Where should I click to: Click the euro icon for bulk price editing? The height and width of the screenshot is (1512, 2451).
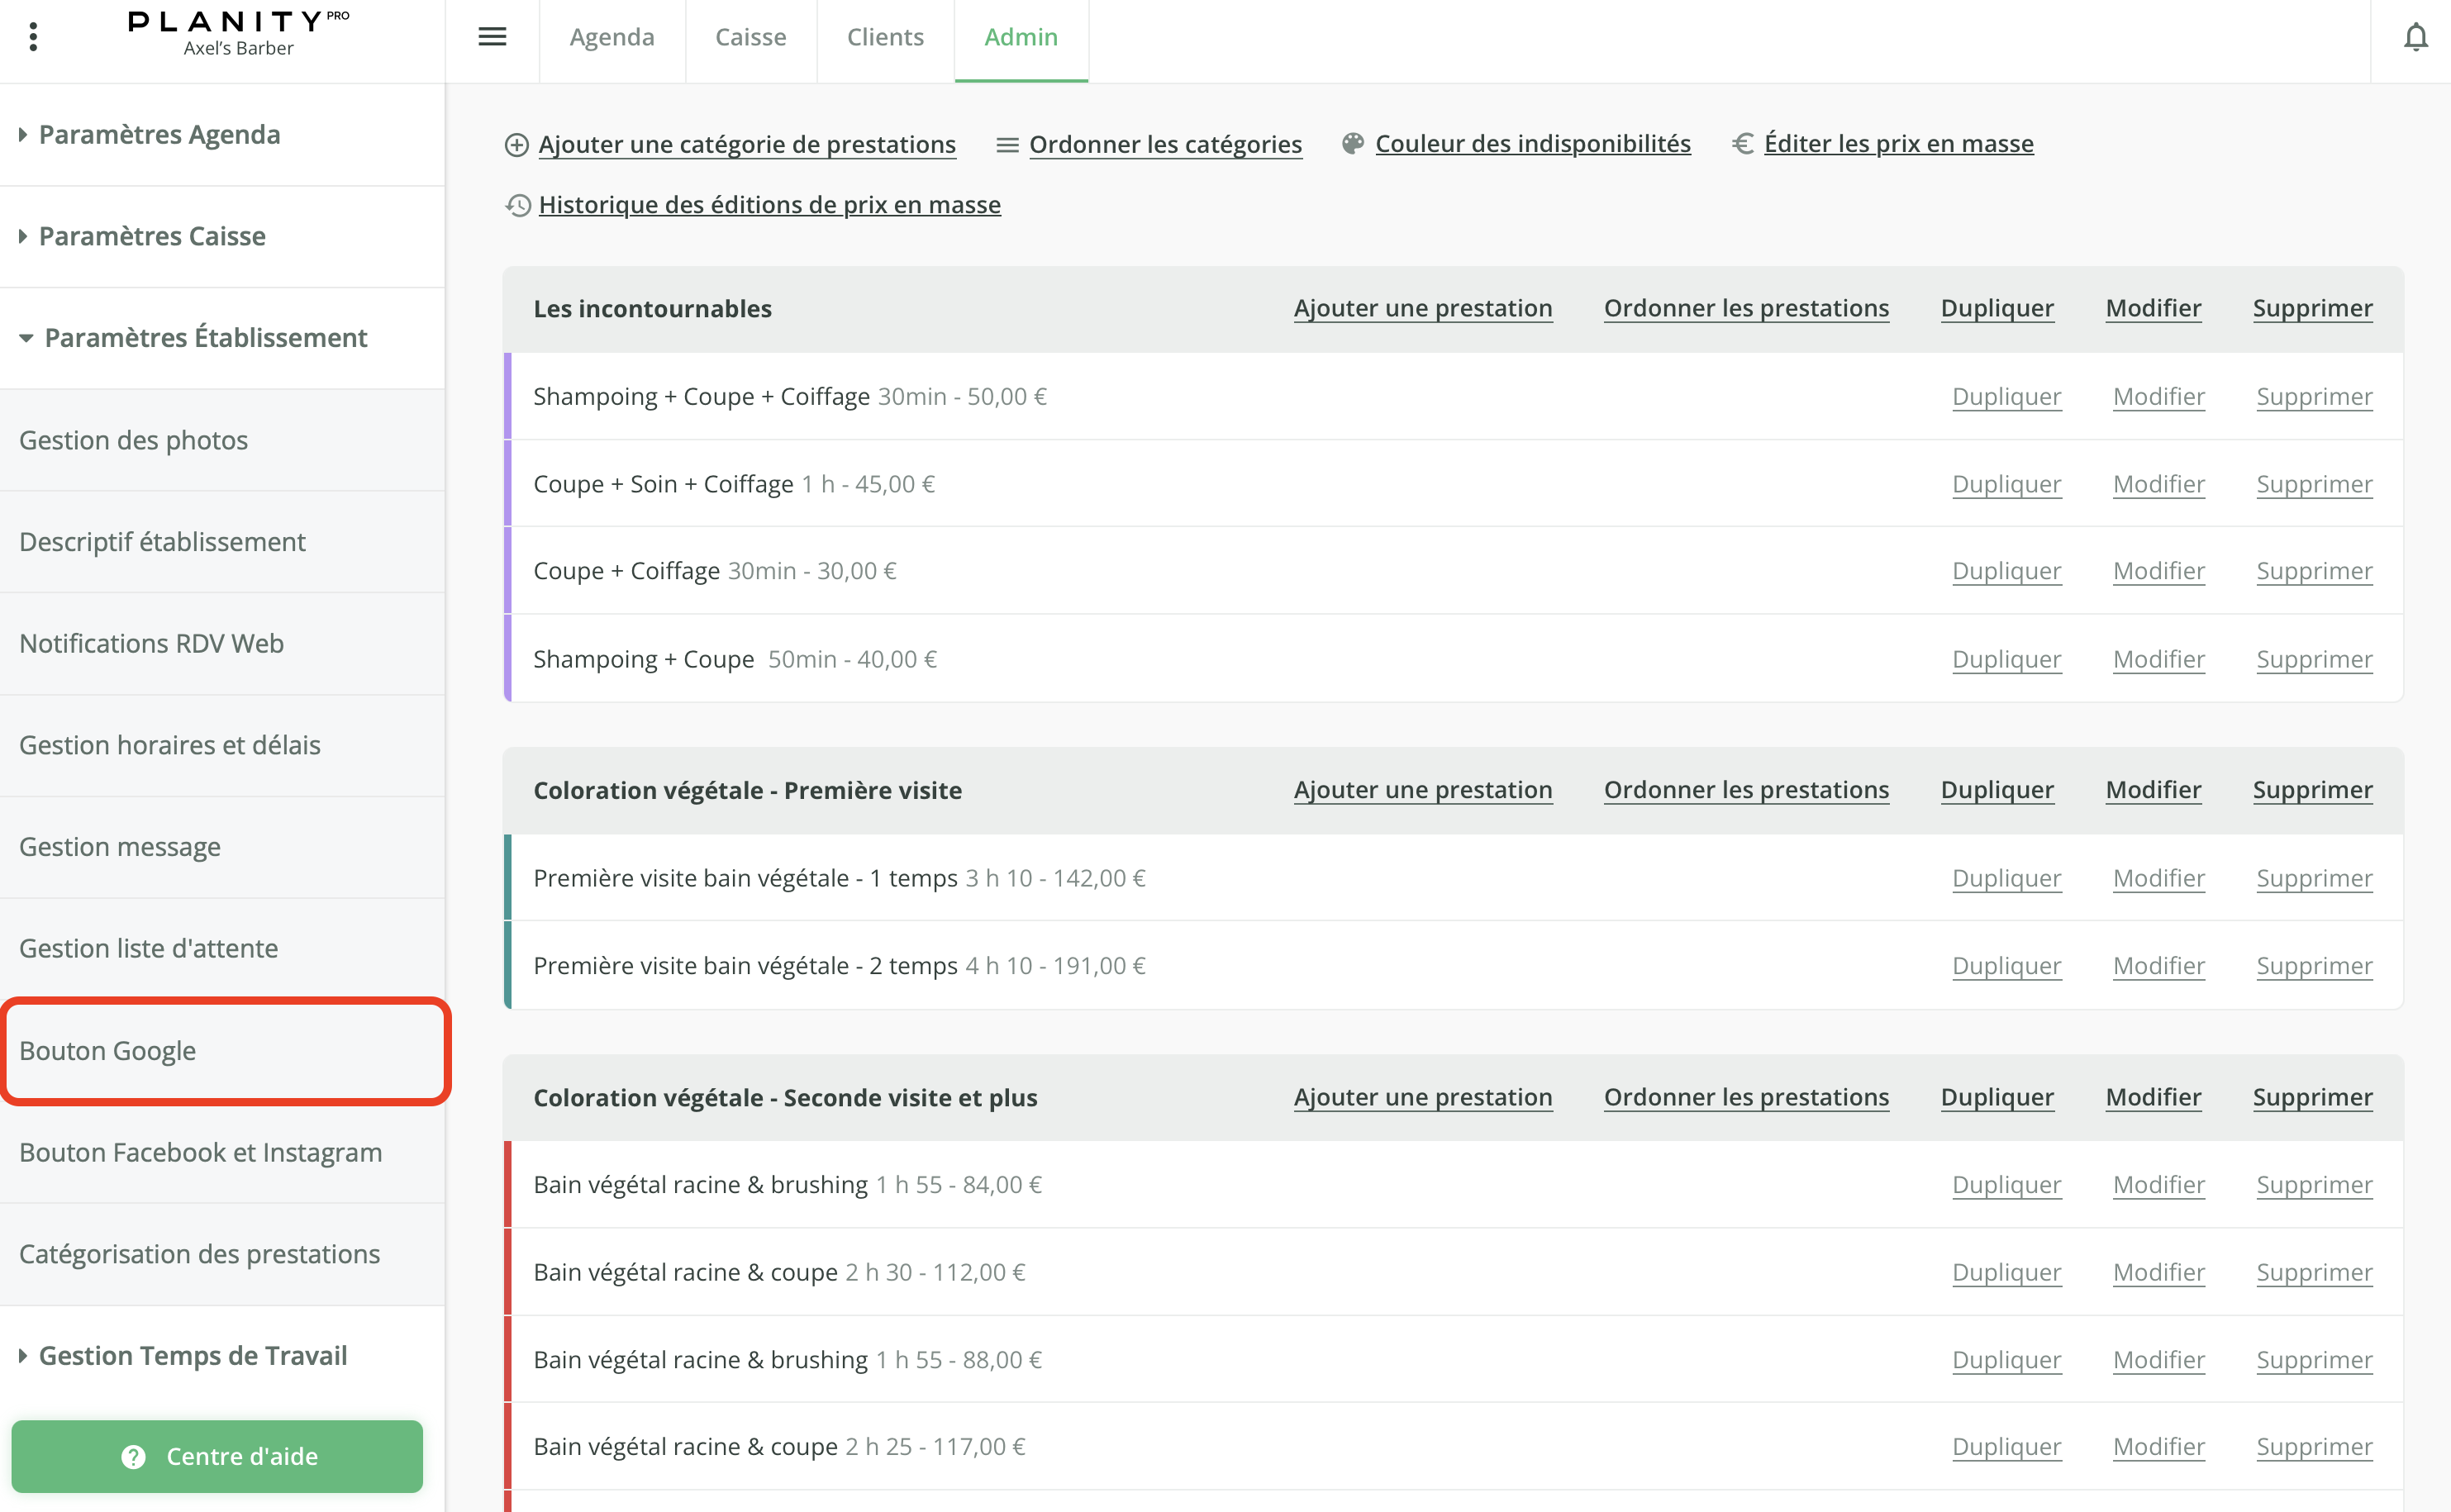1742,143
